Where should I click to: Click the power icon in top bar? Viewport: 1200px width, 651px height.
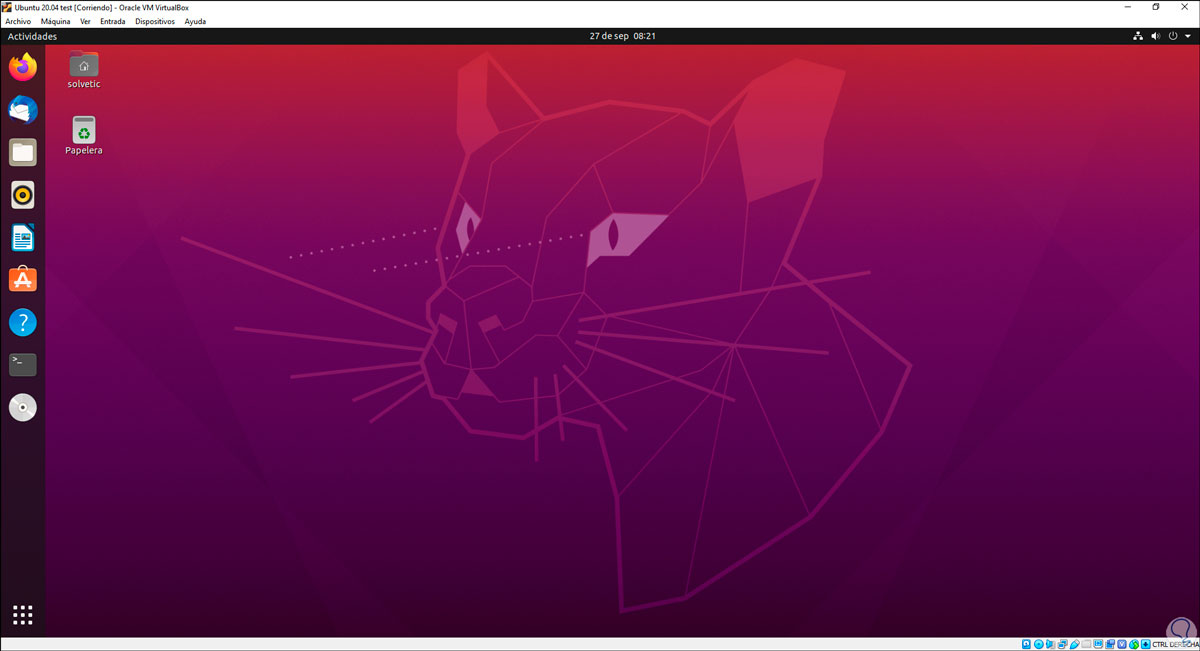[x=1172, y=36]
